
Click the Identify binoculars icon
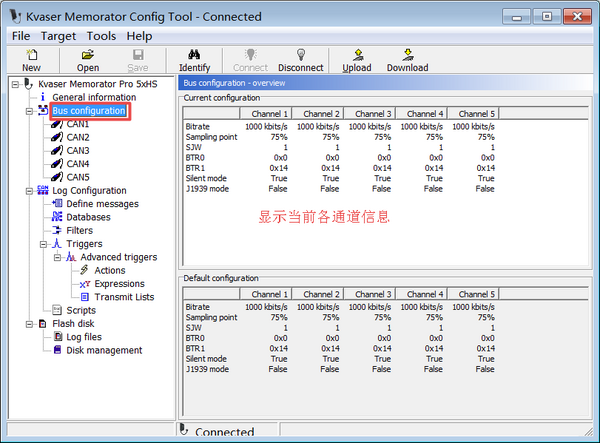pos(194,55)
